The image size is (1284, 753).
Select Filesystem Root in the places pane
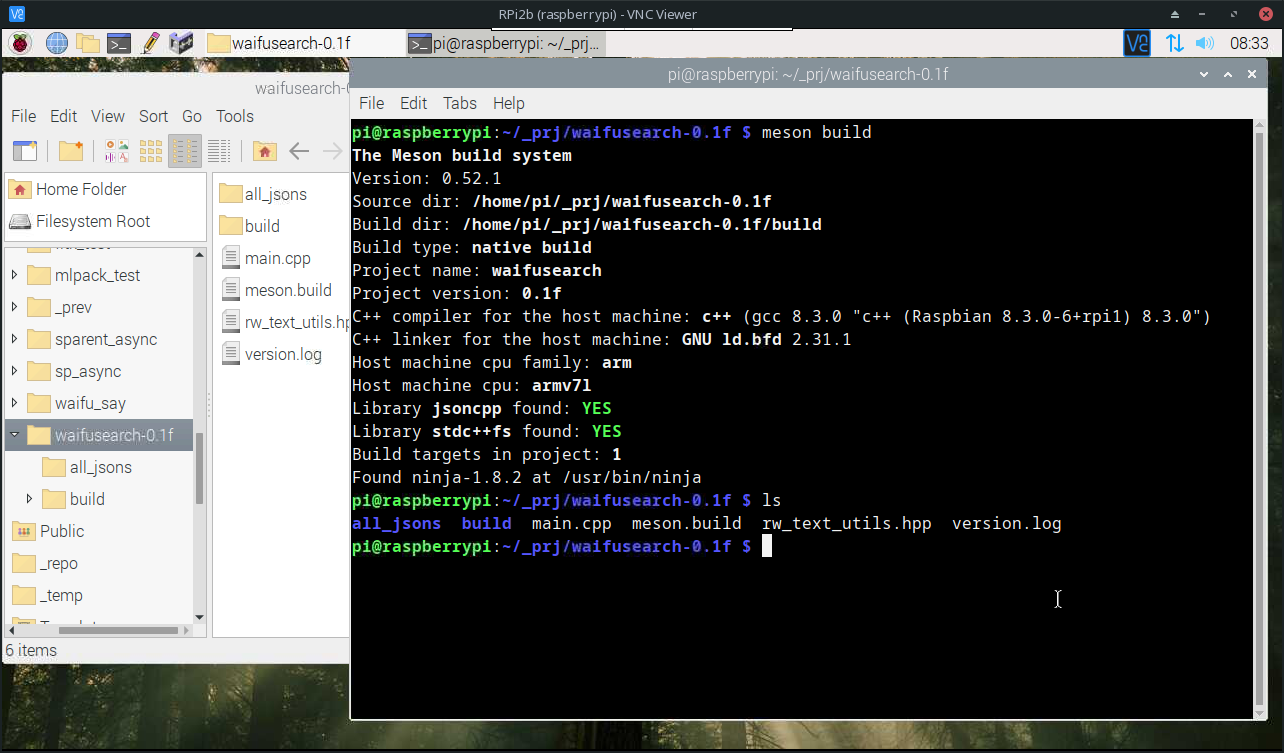click(x=105, y=221)
